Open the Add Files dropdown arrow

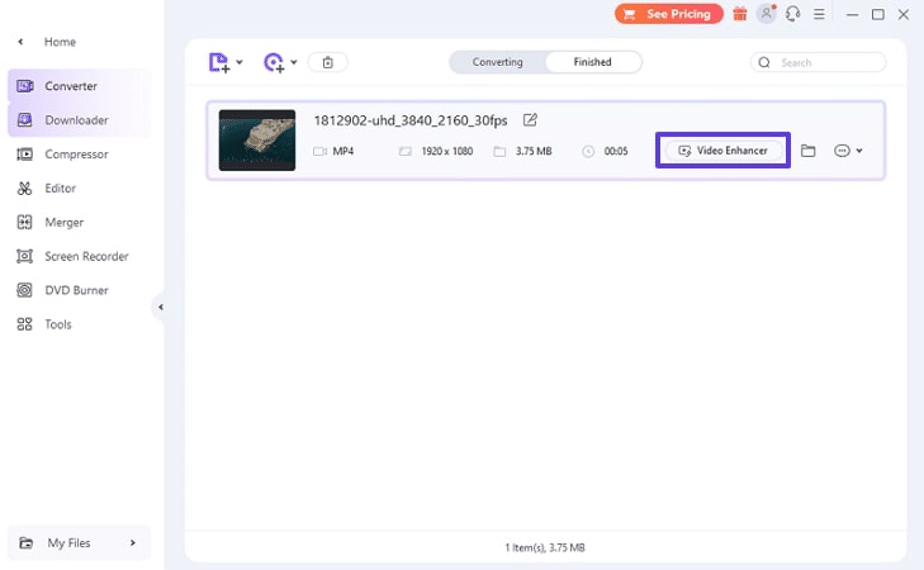(239, 62)
